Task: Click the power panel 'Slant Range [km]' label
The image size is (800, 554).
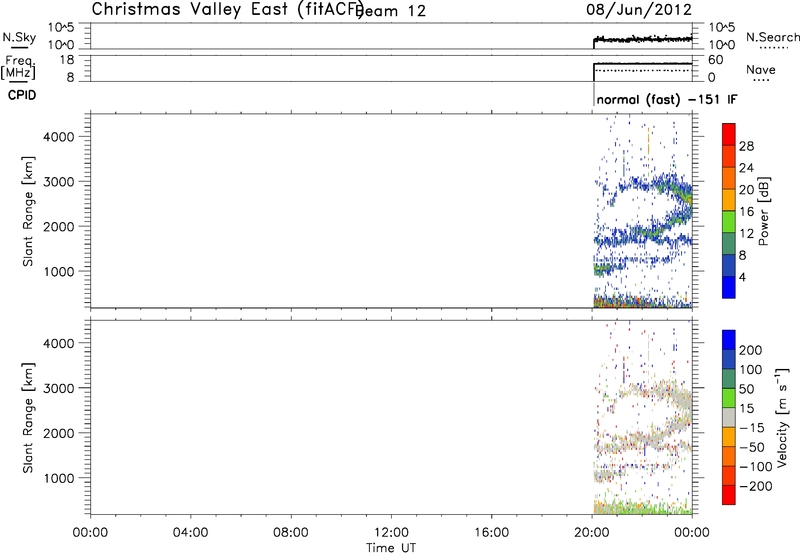Action: 28,211
